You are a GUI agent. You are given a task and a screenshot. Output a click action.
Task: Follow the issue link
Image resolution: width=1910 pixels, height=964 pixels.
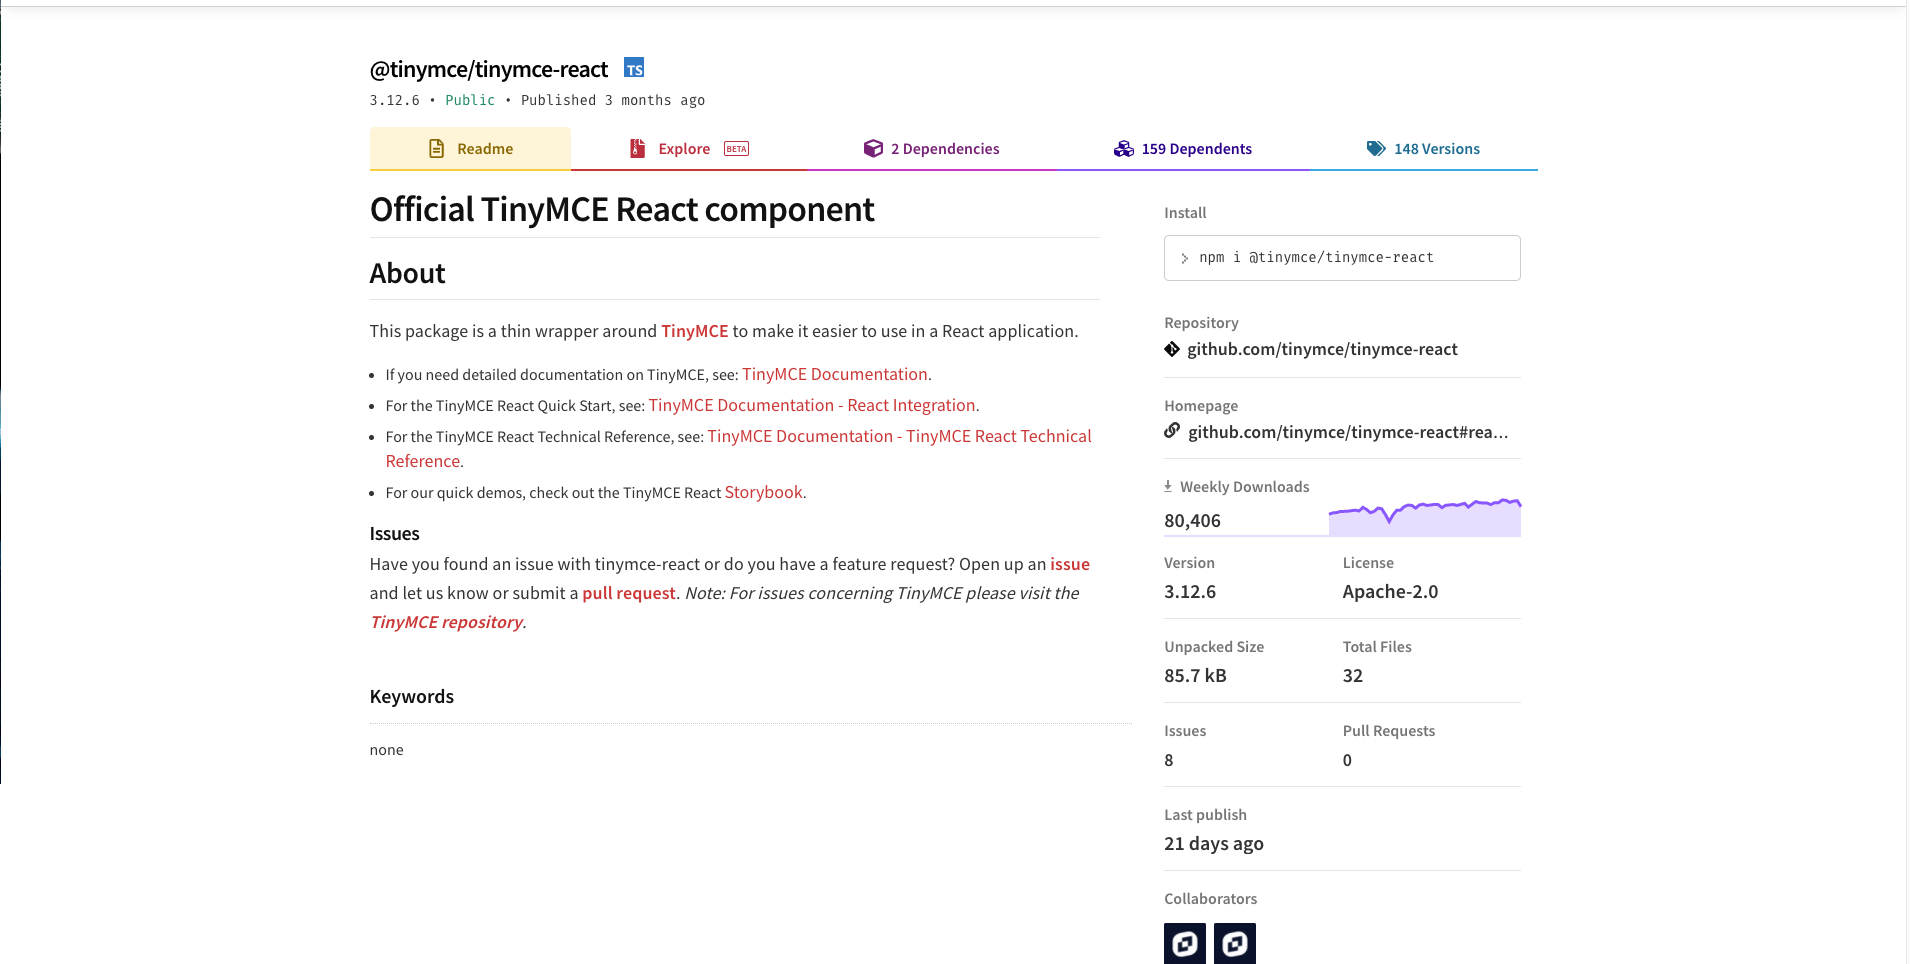click(1070, 564)
